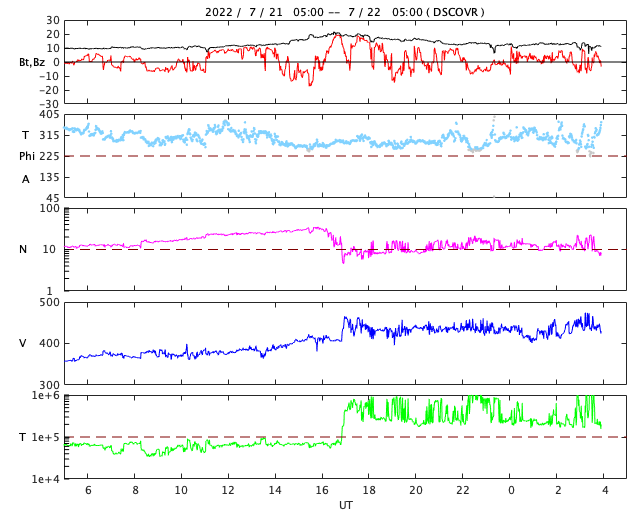Click the "300" tick on the V panel
Viewport: 640px width, 512px height.
(x=49, y=385)
